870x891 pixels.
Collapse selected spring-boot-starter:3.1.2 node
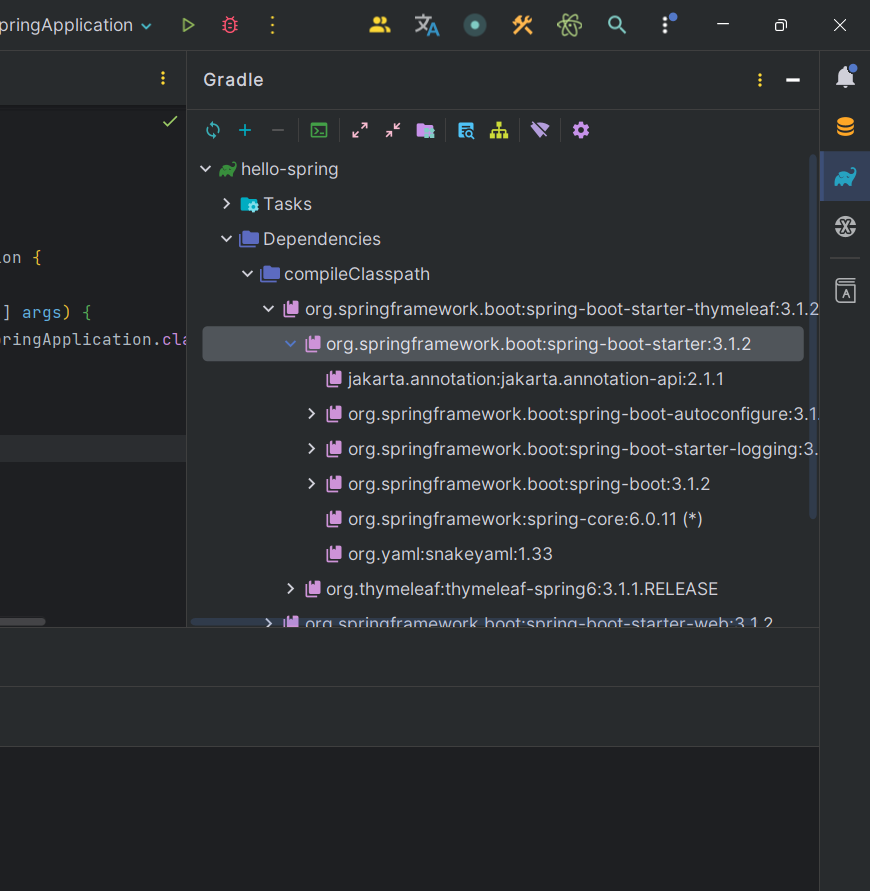[x=290, y=344]
